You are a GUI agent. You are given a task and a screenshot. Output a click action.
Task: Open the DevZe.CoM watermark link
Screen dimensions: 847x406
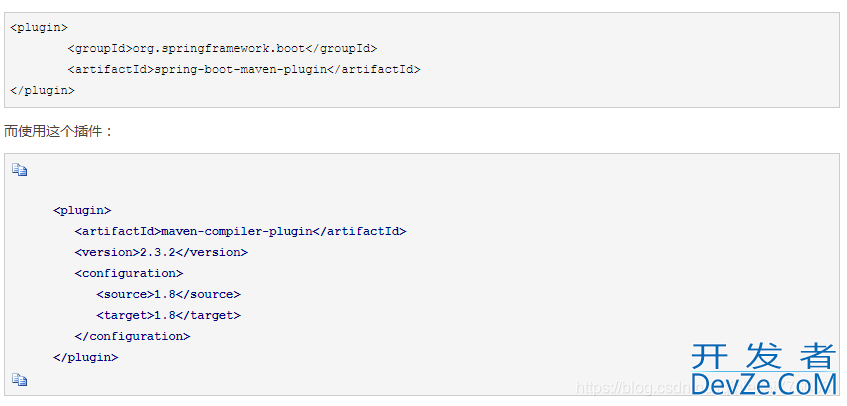point(764,384)
